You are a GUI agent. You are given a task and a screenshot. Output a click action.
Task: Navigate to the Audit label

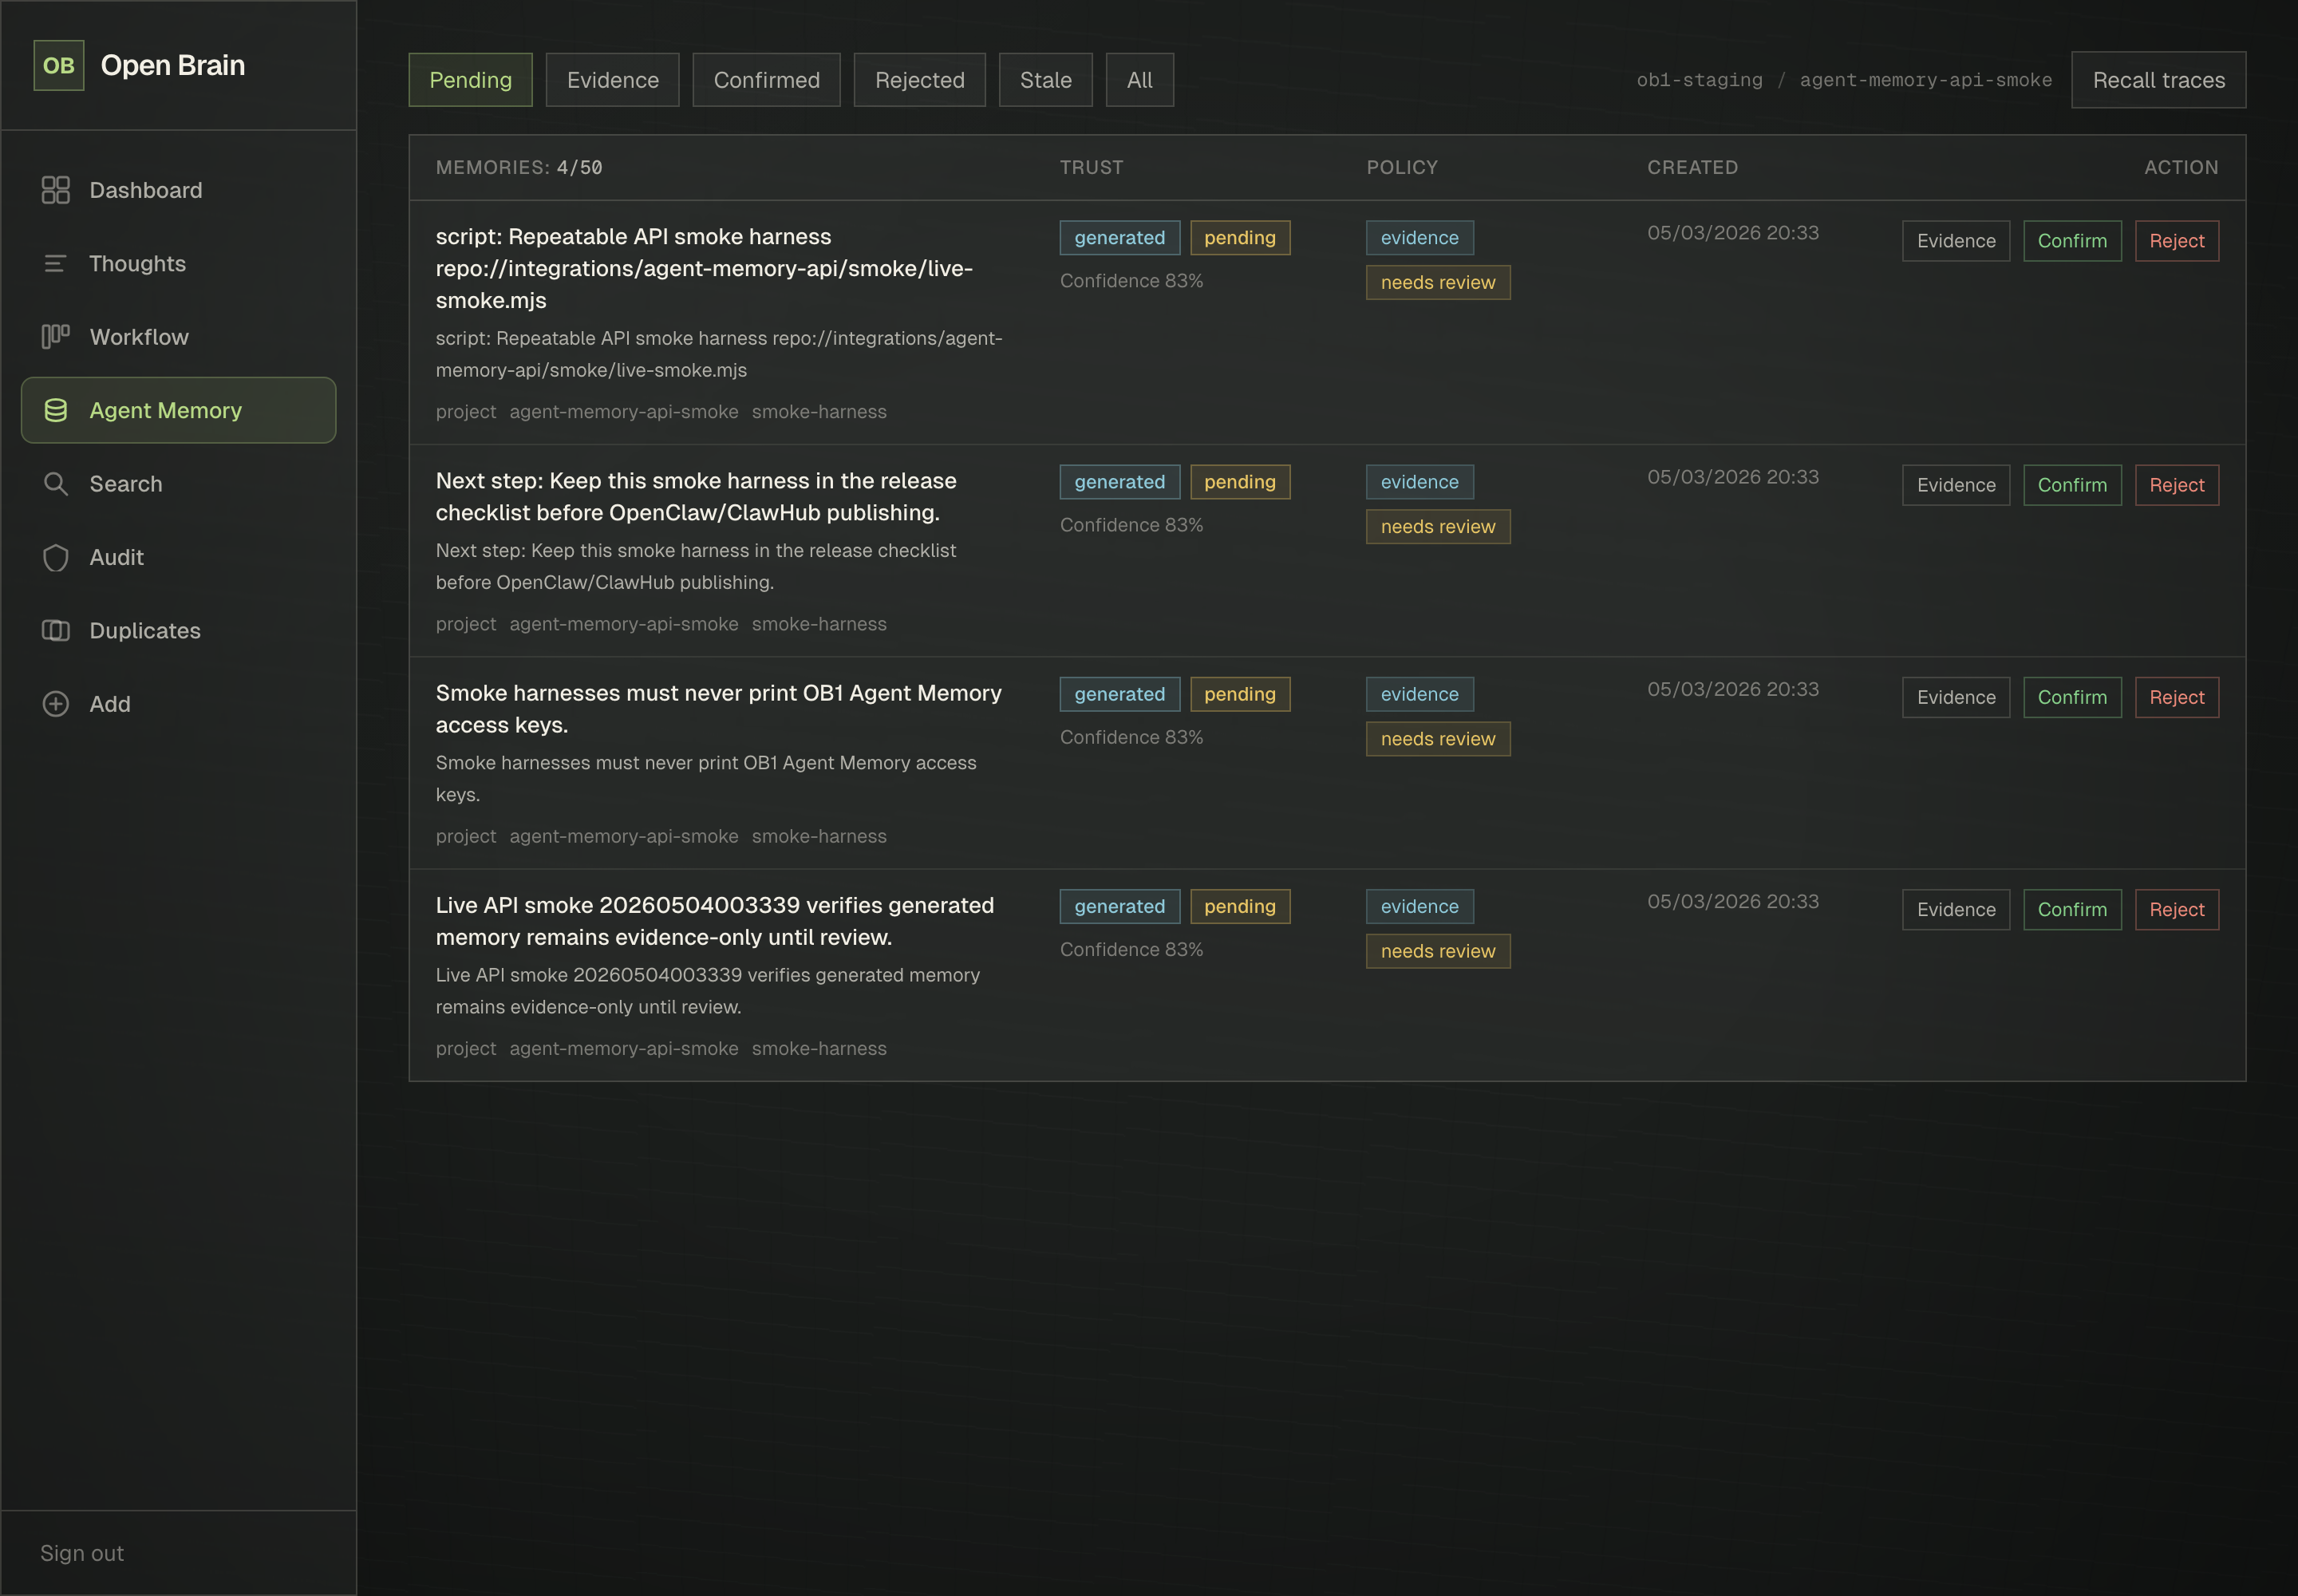point(116,557)
